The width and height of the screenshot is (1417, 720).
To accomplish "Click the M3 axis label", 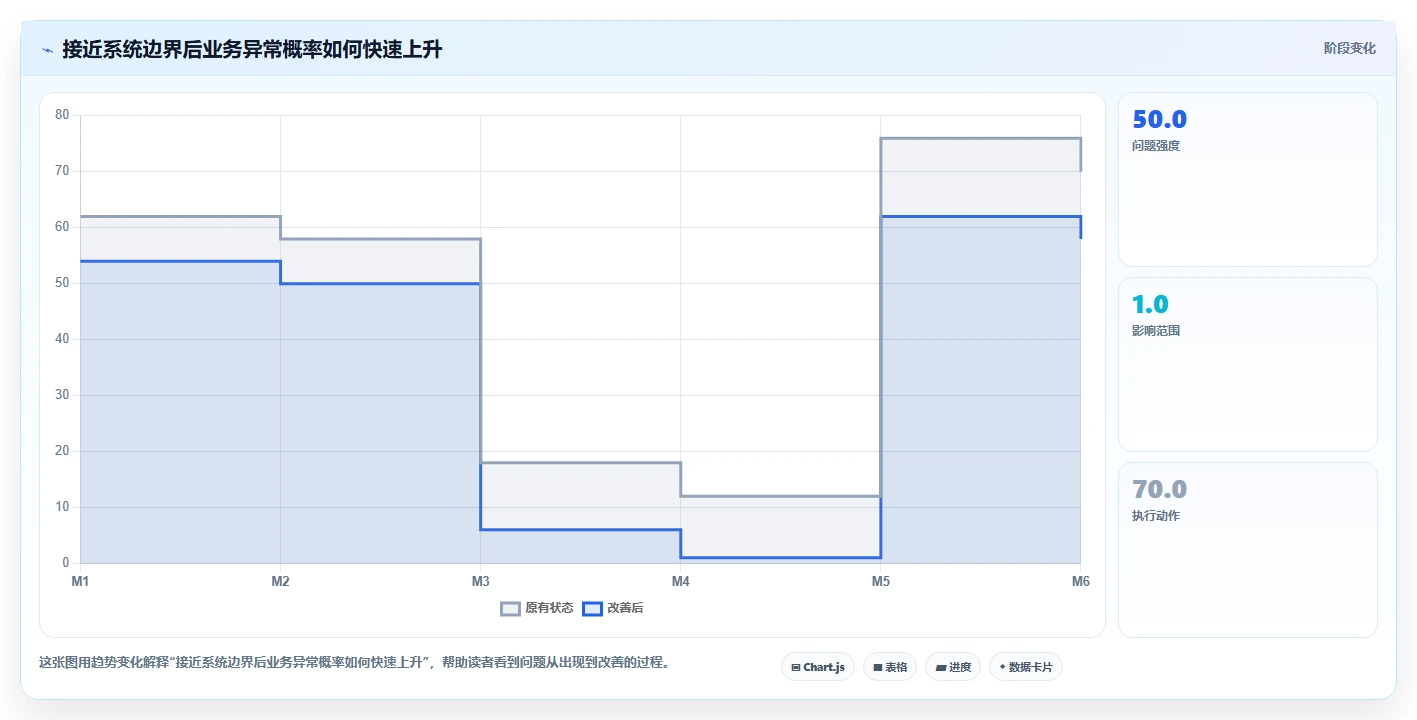I will pos(480,581).
